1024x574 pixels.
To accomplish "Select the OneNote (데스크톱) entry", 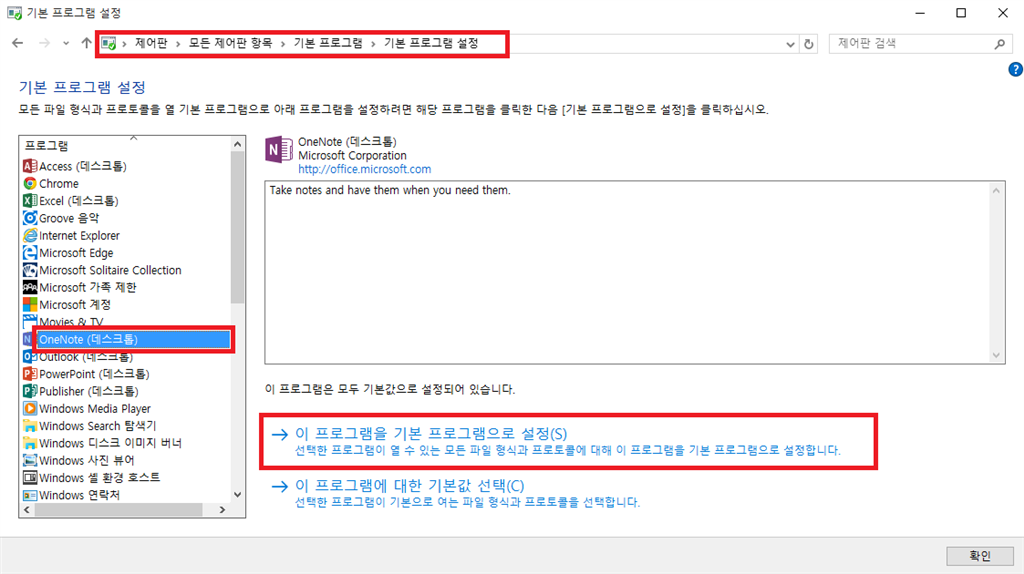I will pos(133,340).
